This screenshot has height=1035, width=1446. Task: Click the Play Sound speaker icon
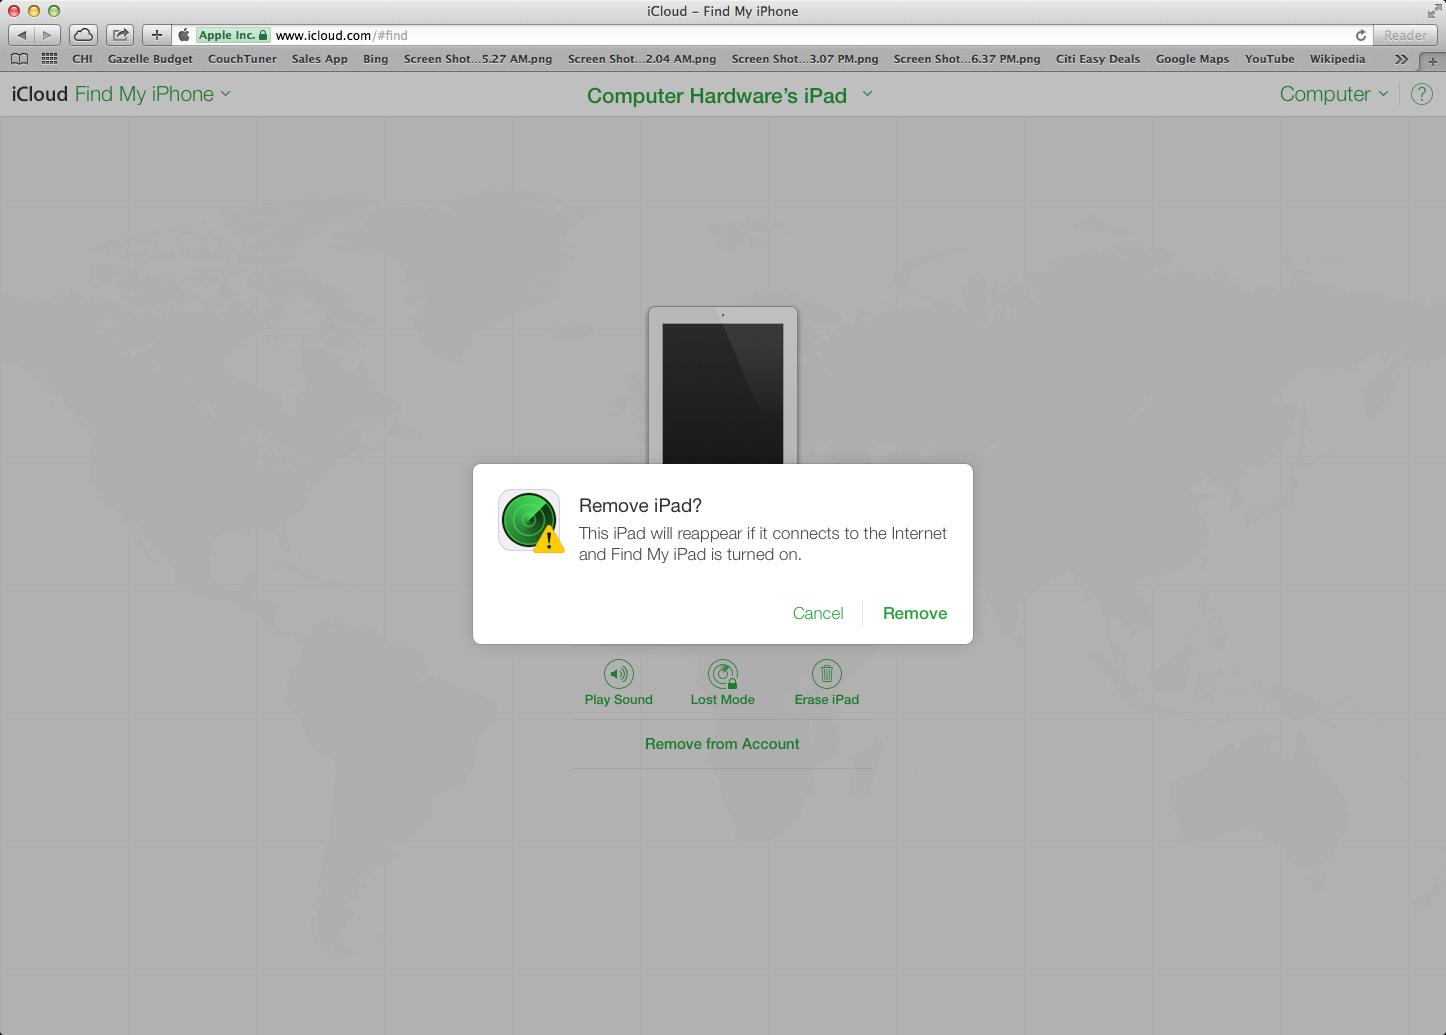click(619, 674)
